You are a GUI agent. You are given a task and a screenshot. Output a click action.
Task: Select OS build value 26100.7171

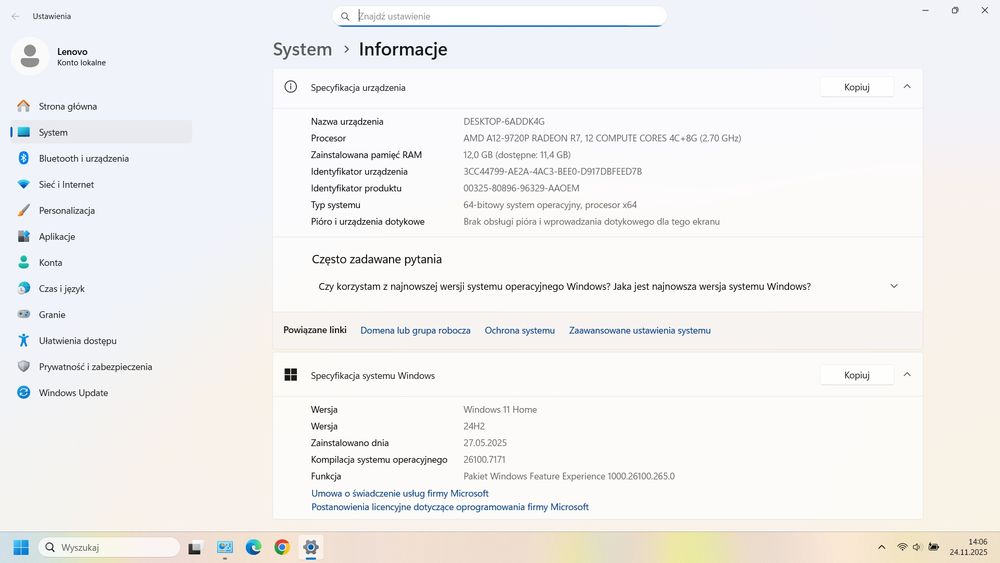click(484, 460)
